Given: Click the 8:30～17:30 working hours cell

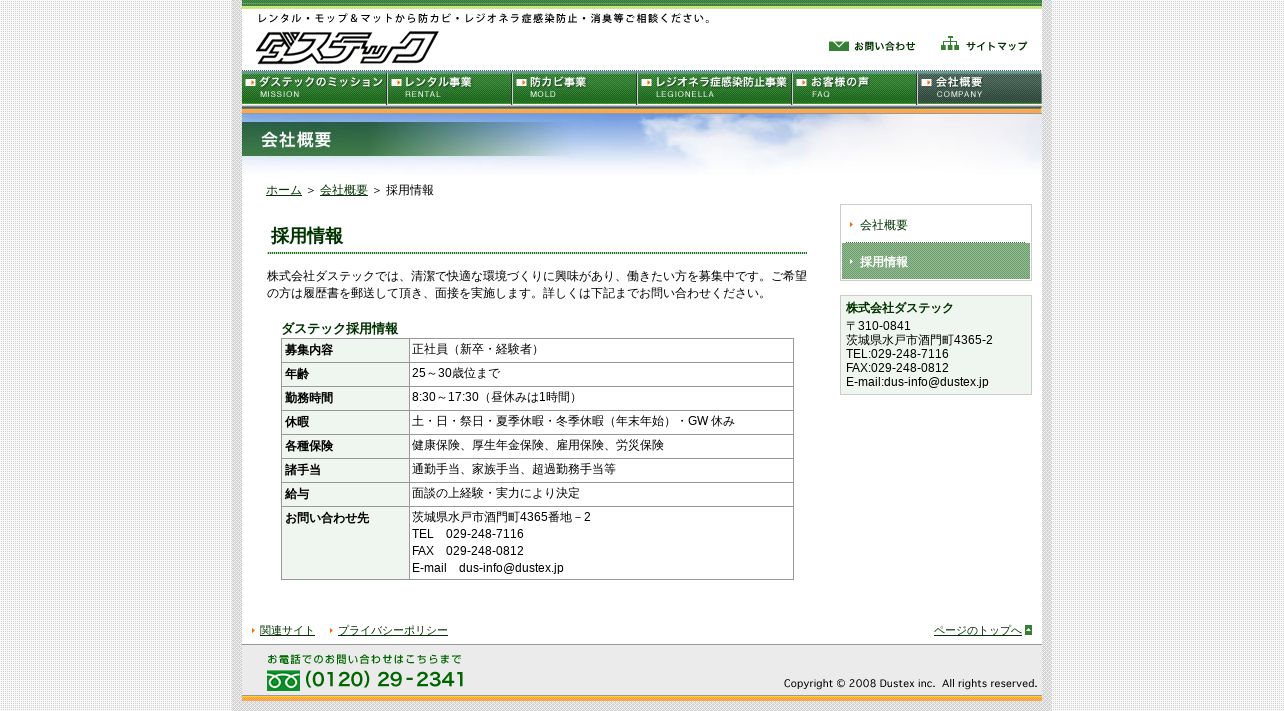Looking at the screenshot, I should [601, 398].
